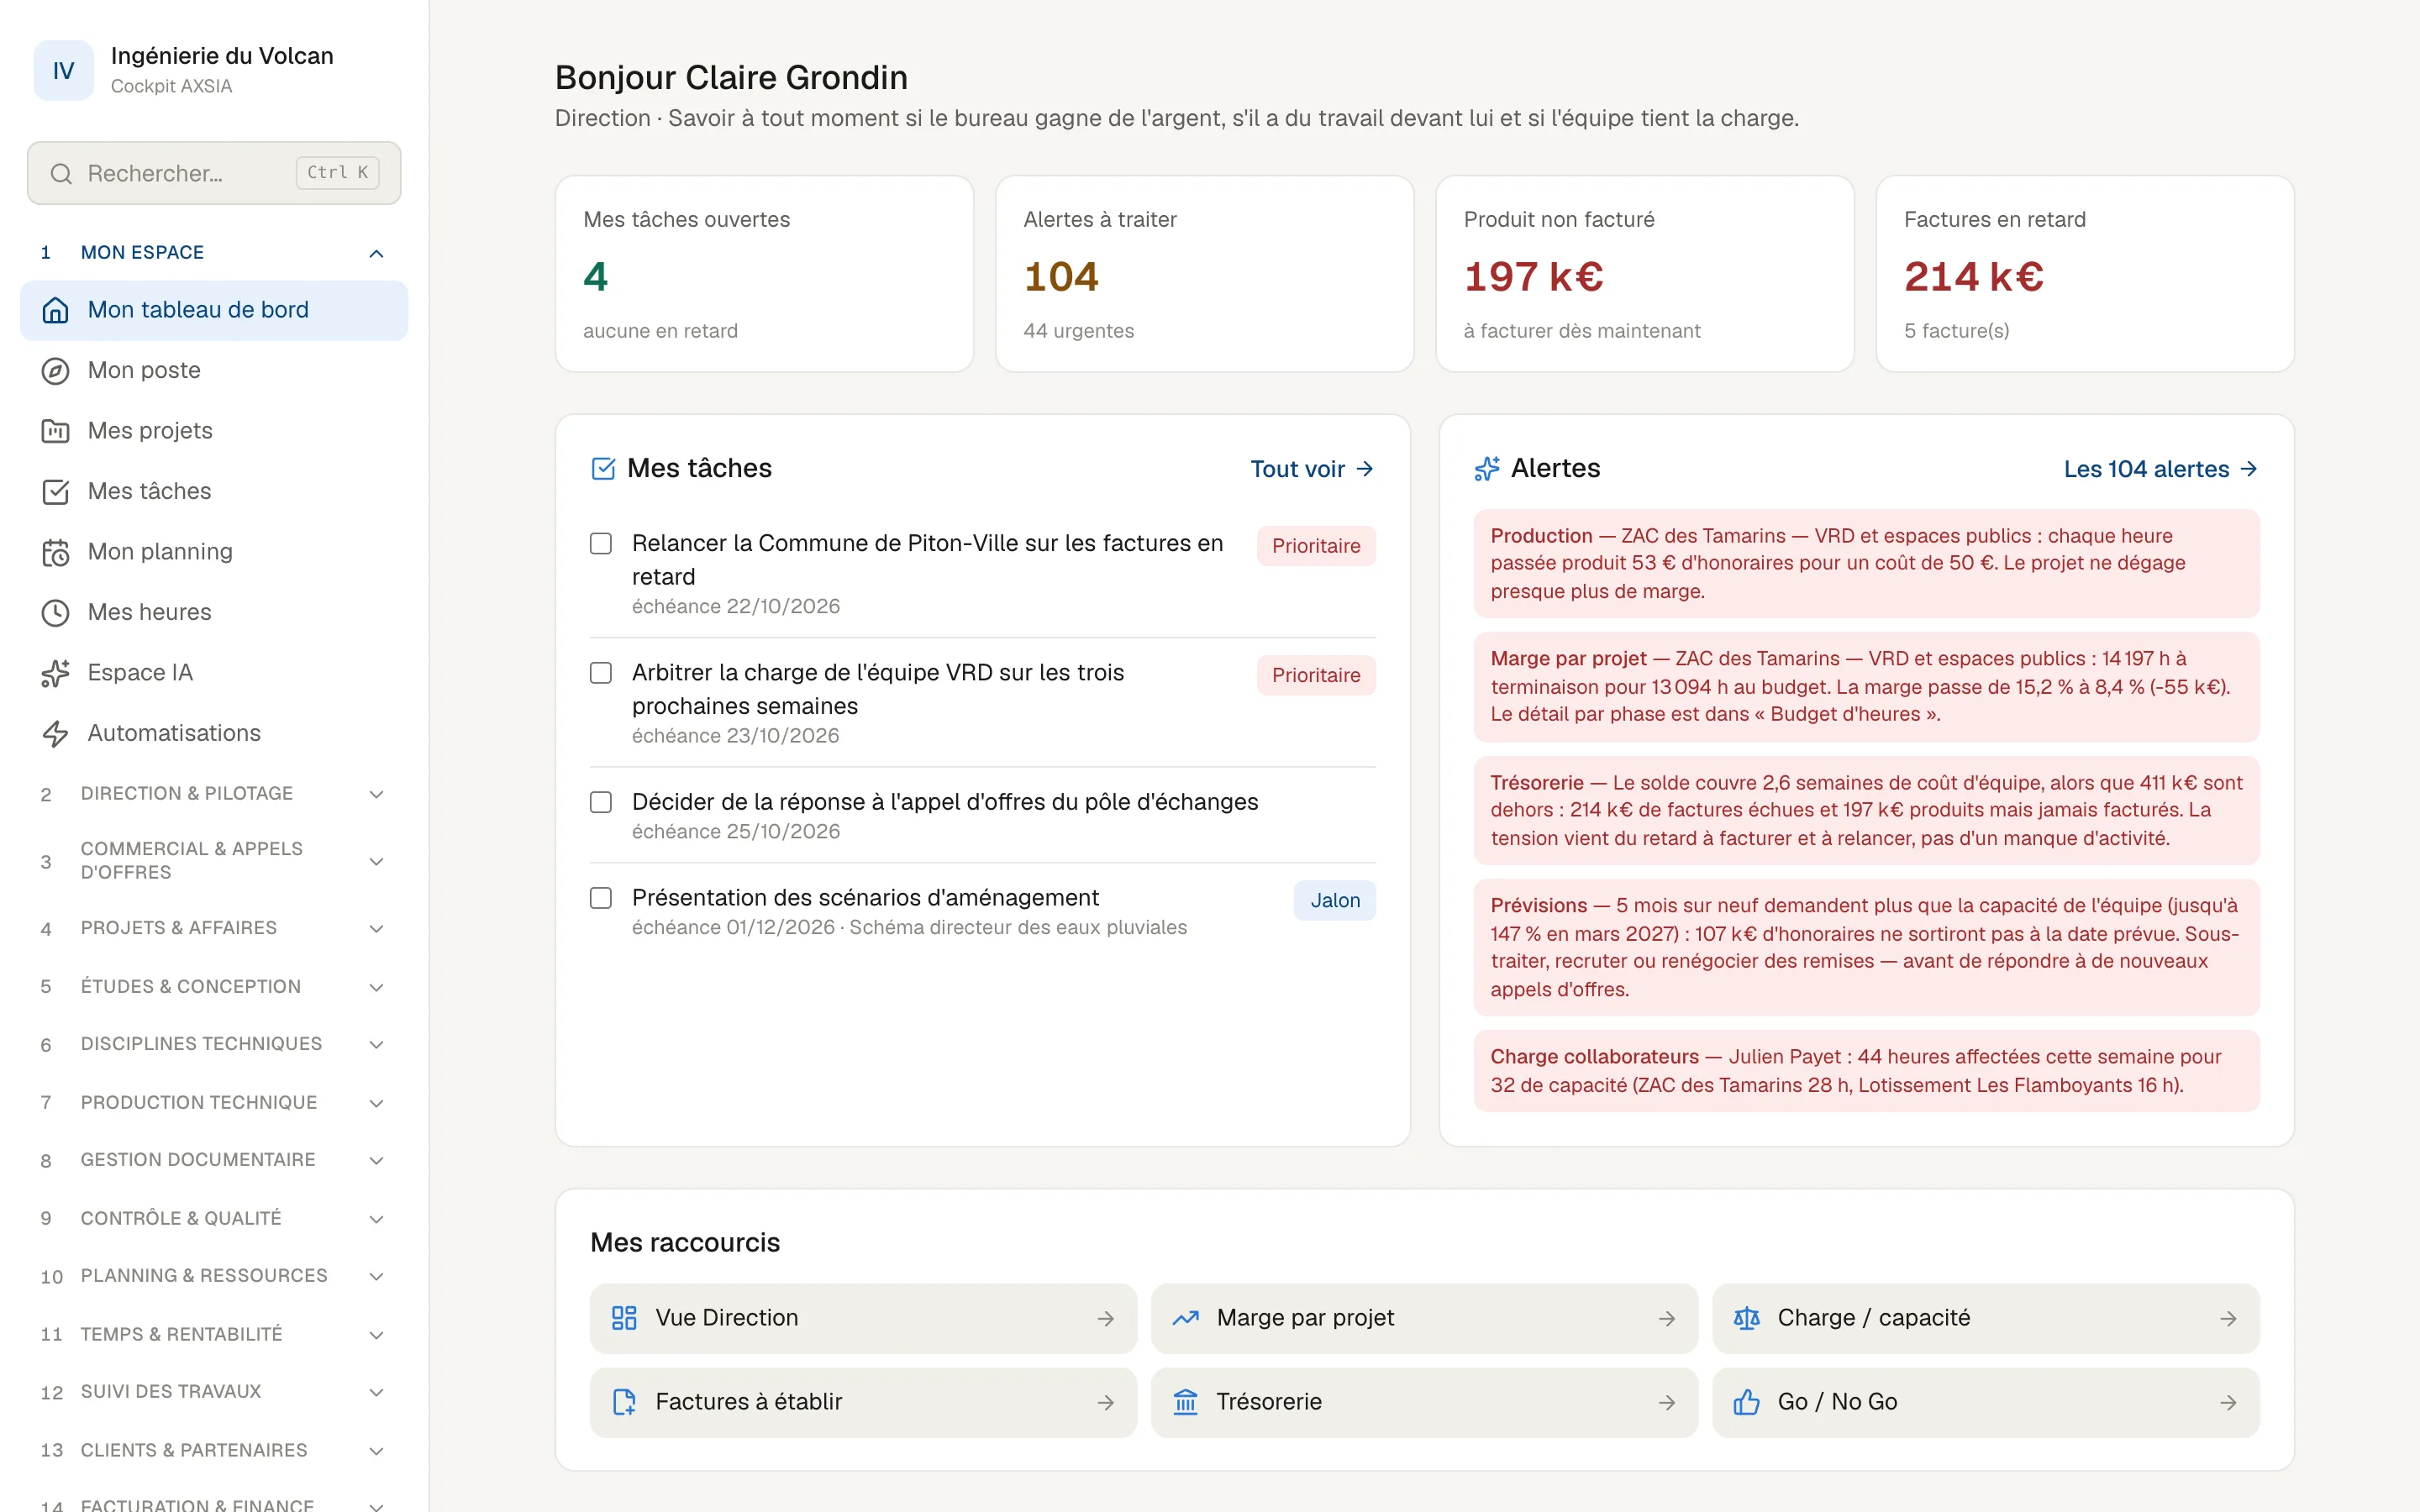Collapse the MON ESPACE section chevron
The height and width of the screenshot is (1512, 2420).
(376, 253)
